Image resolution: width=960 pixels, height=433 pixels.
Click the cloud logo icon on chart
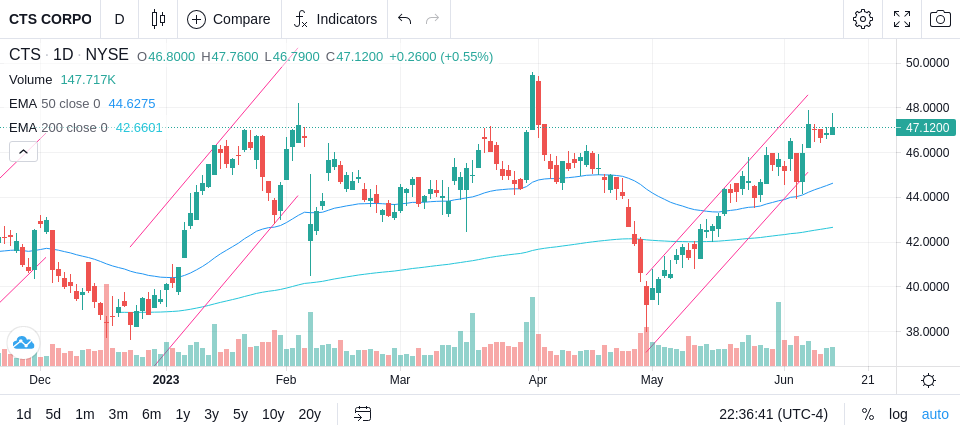click(x=23, y=342)
